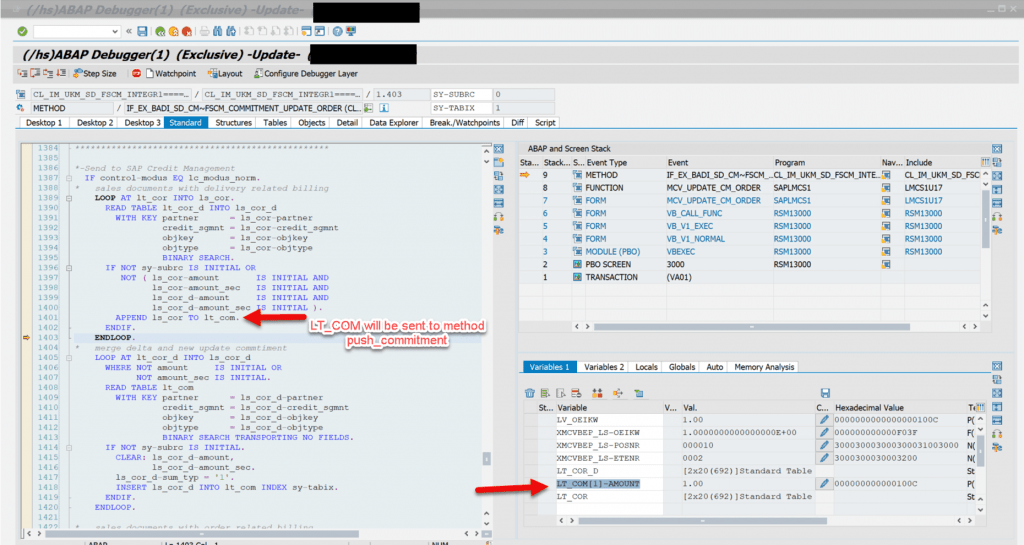The width and height of the screenshot is (1024, 545).
Task: Open the Tables tab
Action: [275, 123]
